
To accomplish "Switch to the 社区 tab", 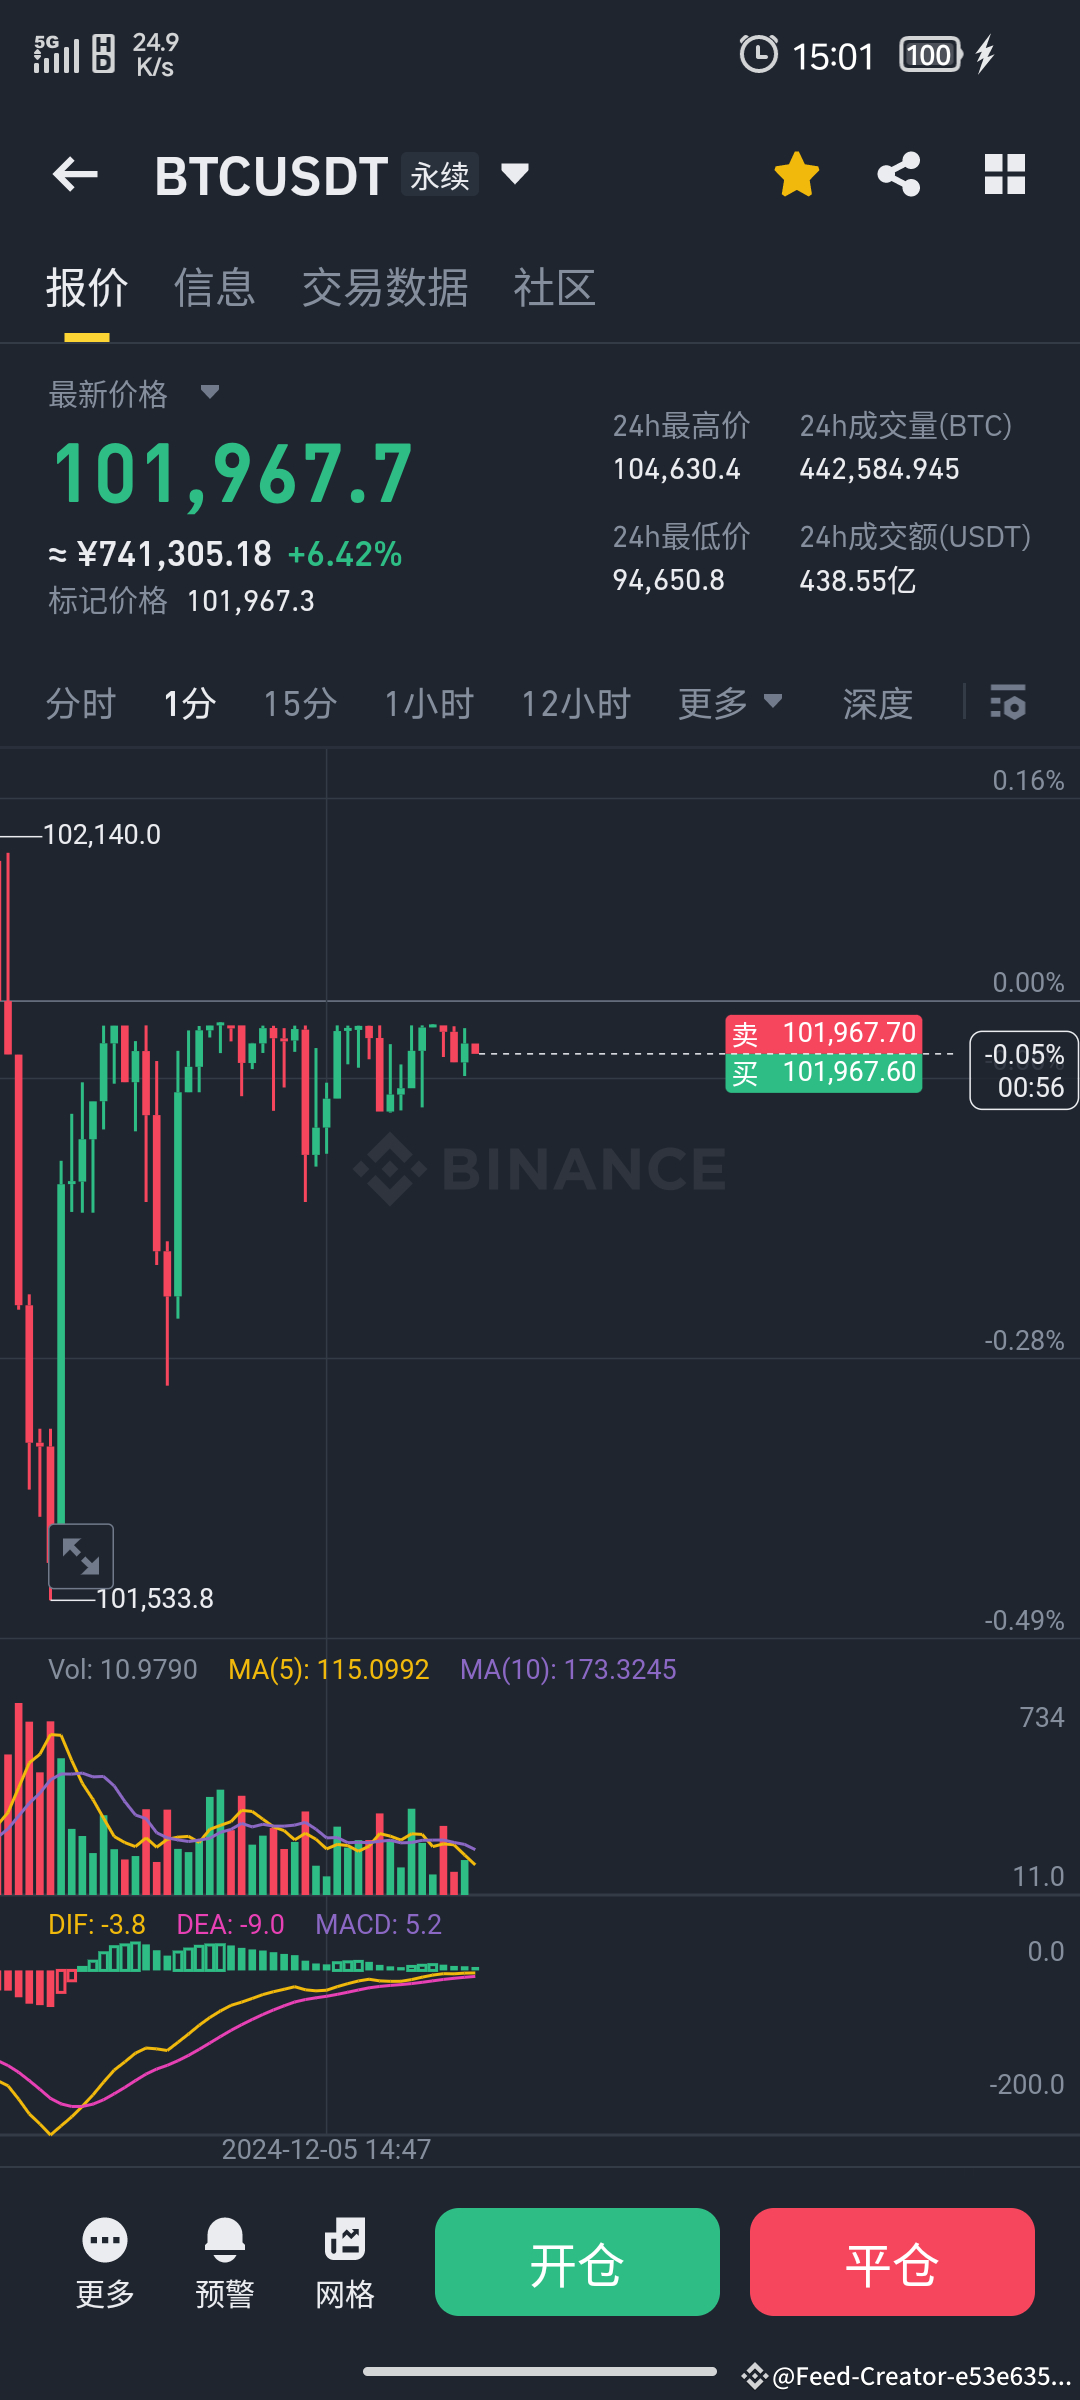I will click(x=555, y=288).
